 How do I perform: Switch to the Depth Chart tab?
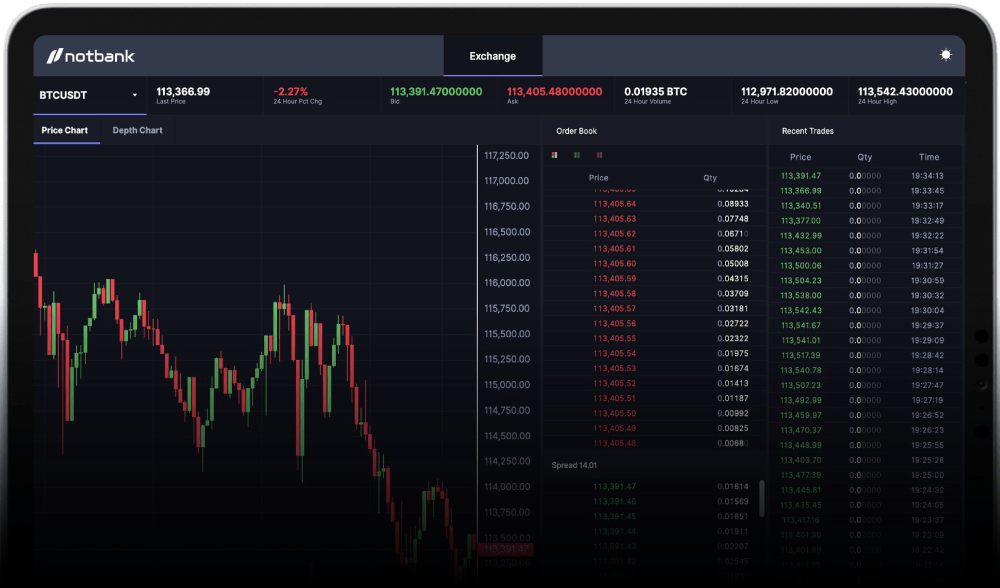coord(136,130)
